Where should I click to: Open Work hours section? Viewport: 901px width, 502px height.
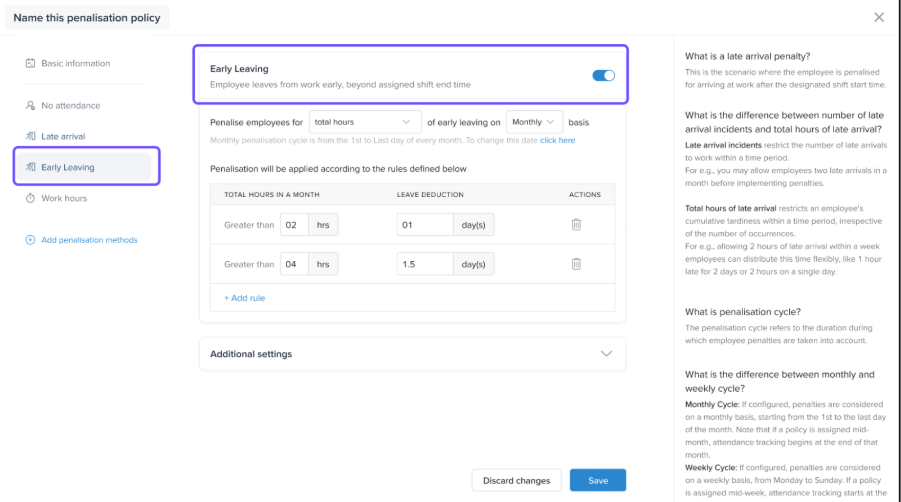pos(64,198)
